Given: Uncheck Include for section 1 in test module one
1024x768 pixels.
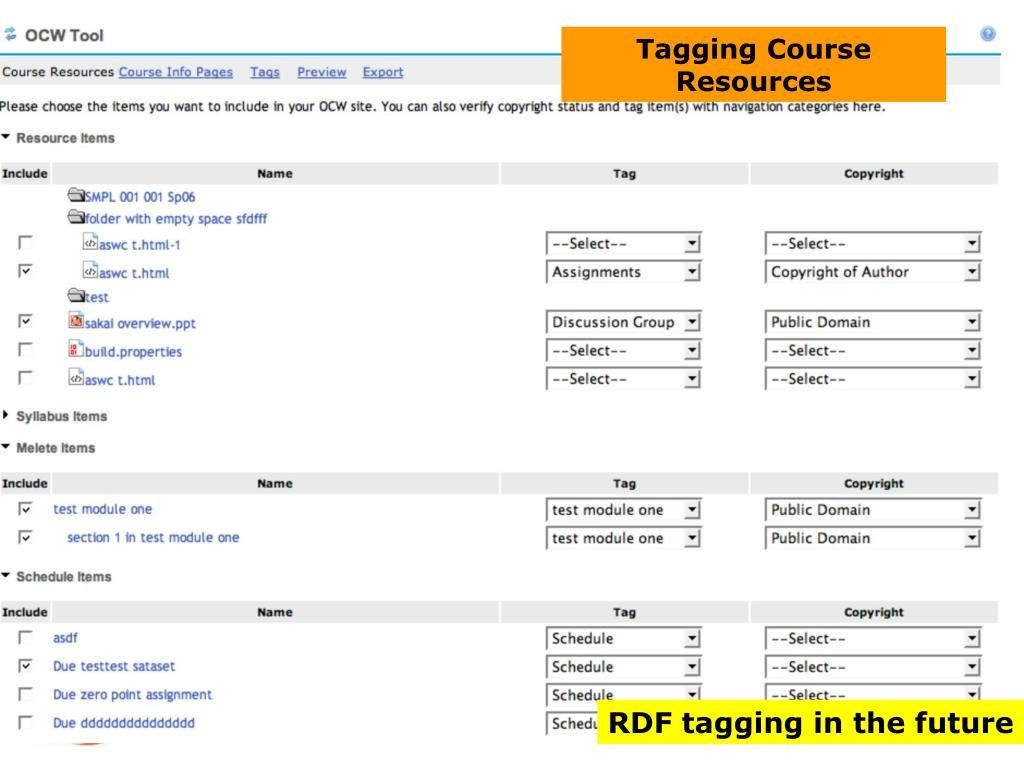Looking at the screenshot, I should pos(25,537).
